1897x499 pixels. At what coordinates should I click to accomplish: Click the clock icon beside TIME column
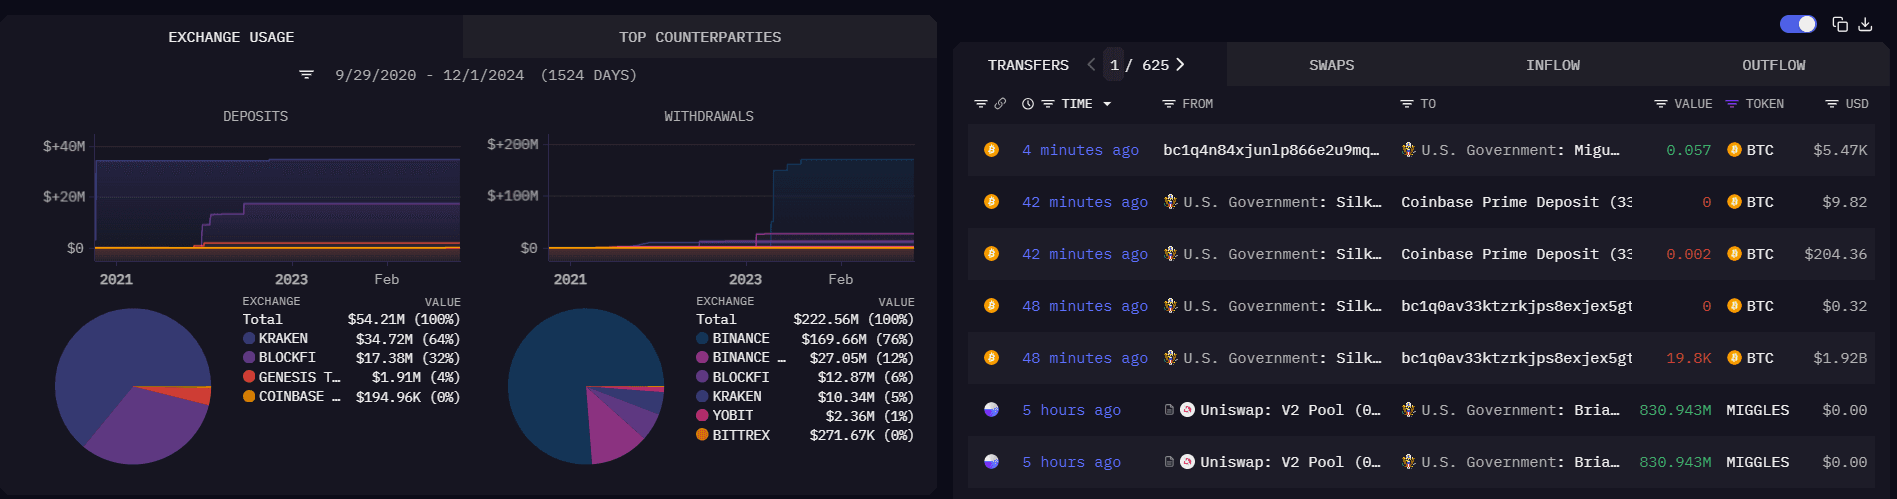click(1028, 104)
